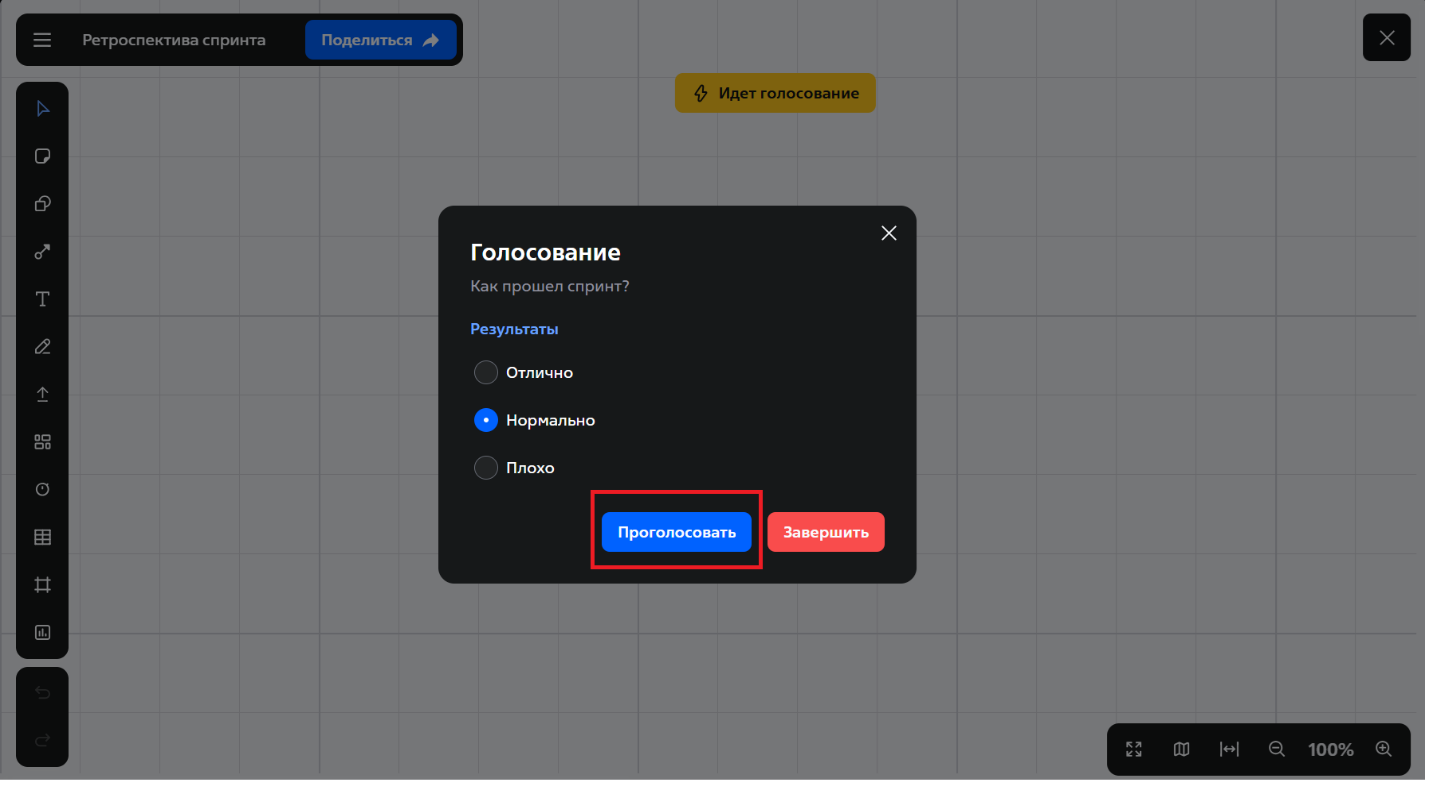The height and width of the screenshot is (790, 1429).
Task: Select the cursor pointer tool
Action: (42, 109)
